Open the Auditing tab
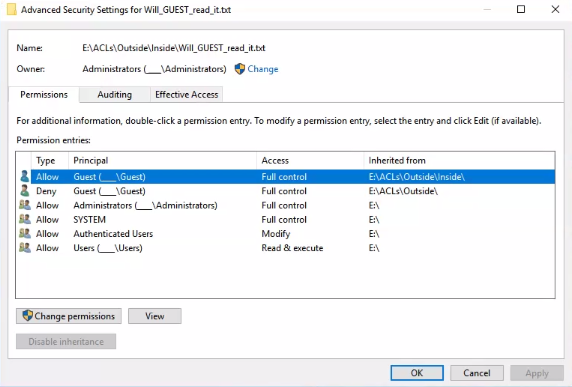 115,94
